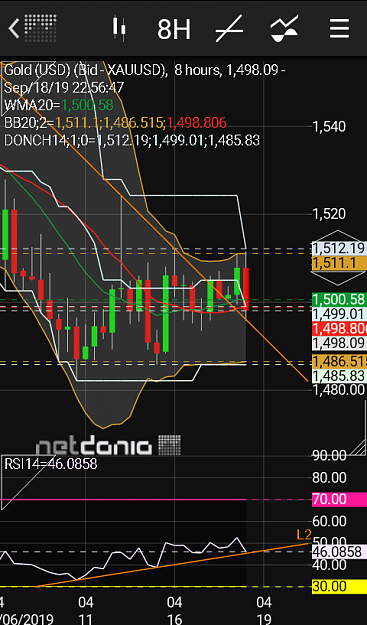
Task: Click the 1,480.00 price axis label
Action: point(339,389)
